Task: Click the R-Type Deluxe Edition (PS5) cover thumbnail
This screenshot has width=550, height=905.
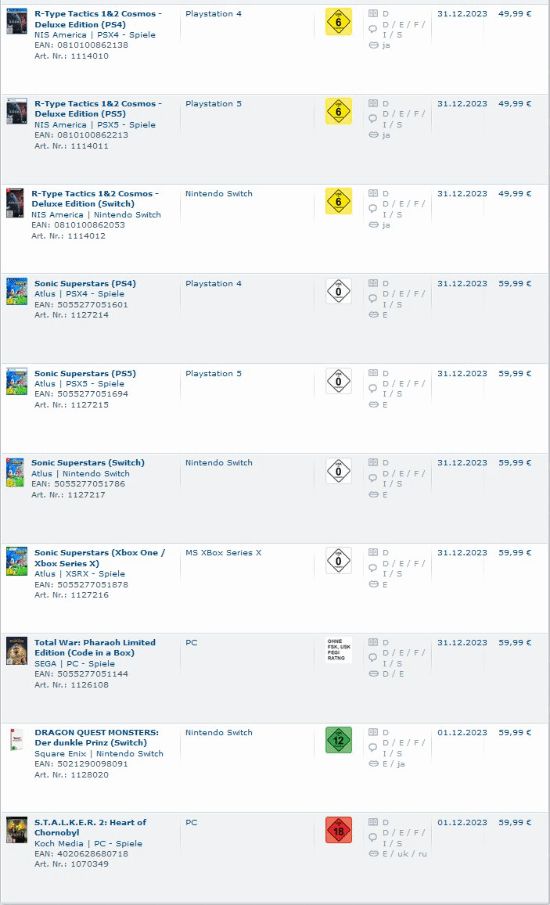Action: coord(17,111)
